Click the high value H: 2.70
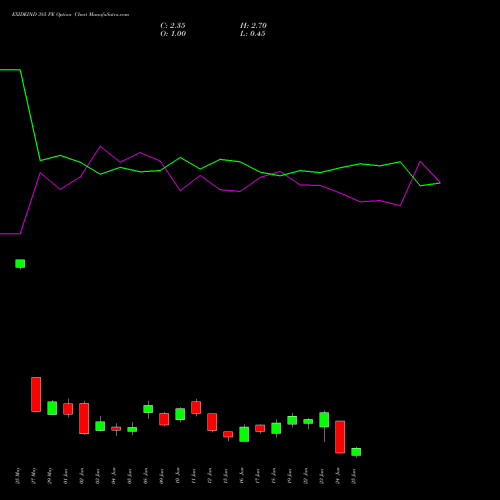This screenshot has width=500, height=500. tap(253, 26)
